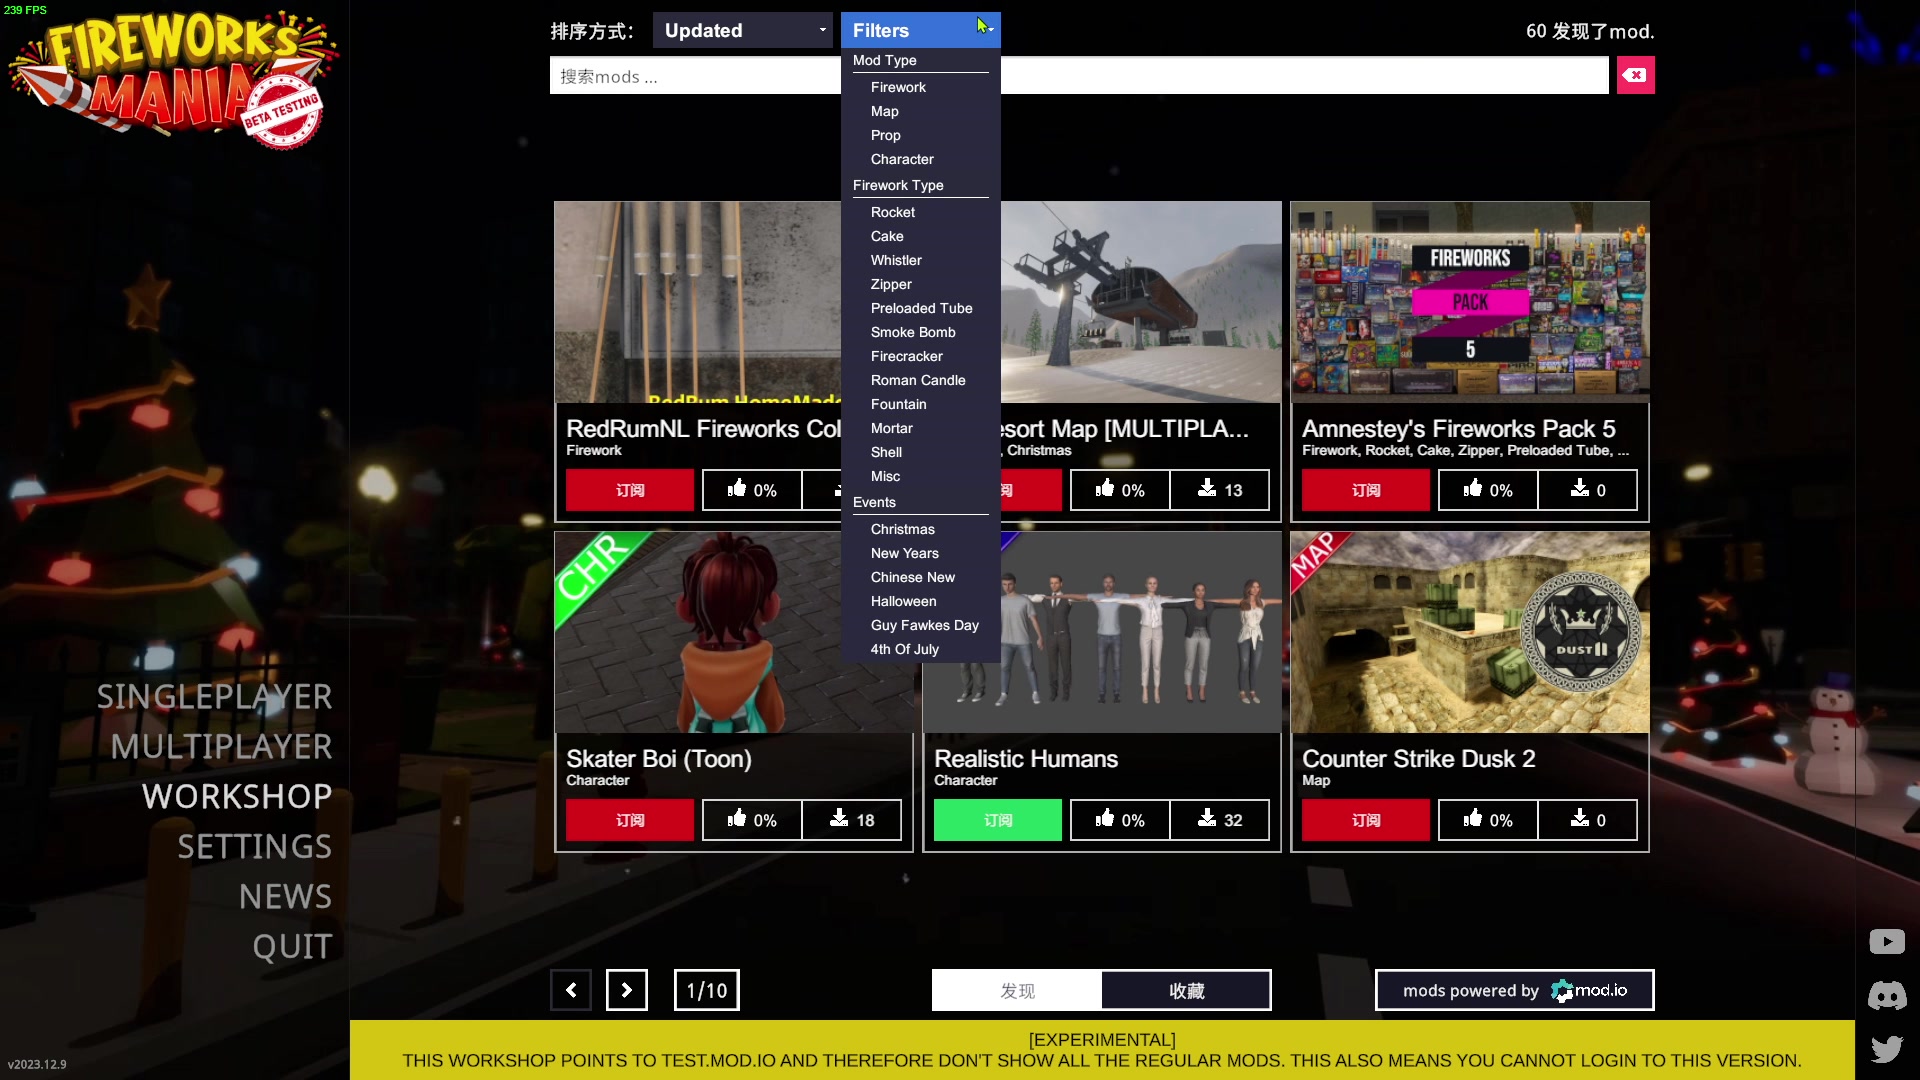Select Zipper firework type filter
Screen dimensions: 1920x1080
[x=891, y=284]
